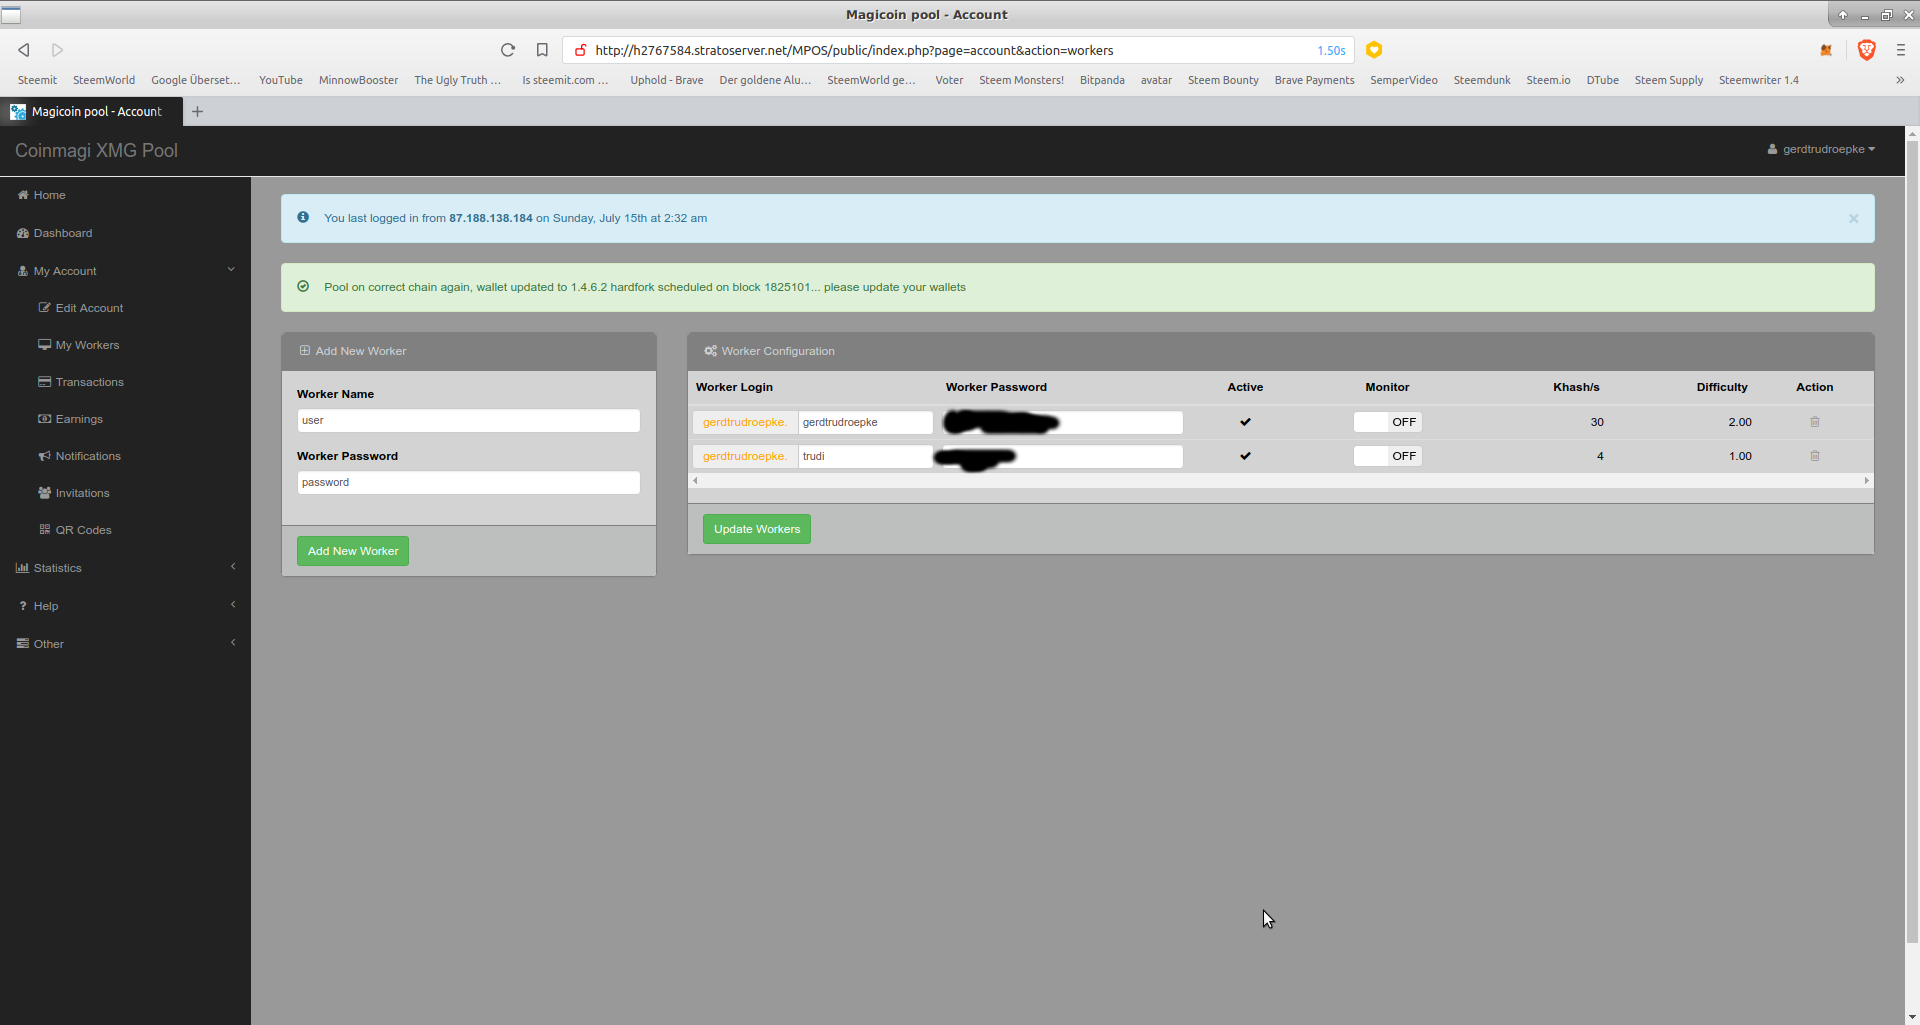This screenshot has width=1920, height=1025.
Task: Open the YouTube bookmark
Action: [281, 80]
